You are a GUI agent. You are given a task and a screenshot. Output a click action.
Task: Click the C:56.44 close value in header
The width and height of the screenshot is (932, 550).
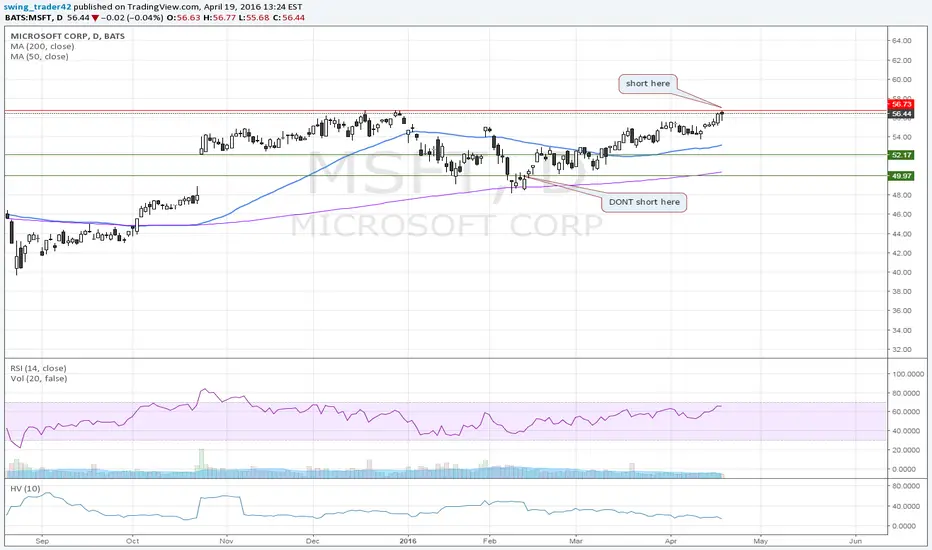point(289,18)
